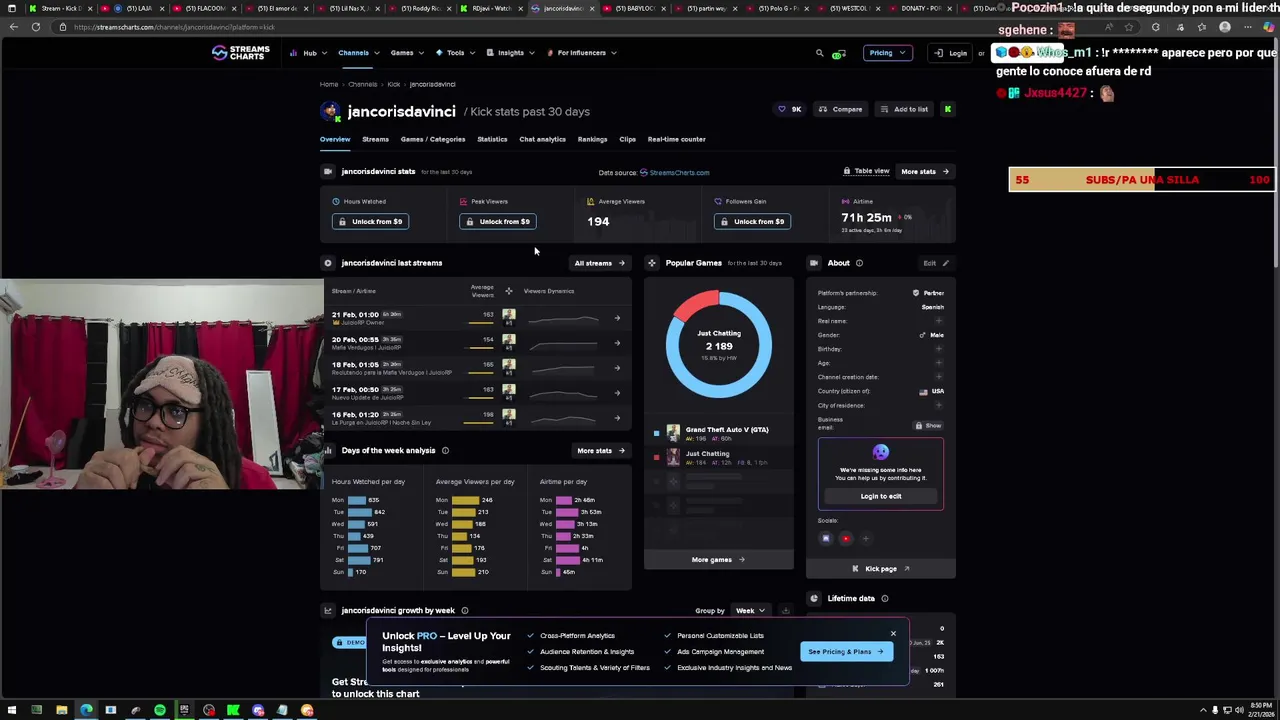This screenshot has height=720, width=1280.
Task: Click the channel avatar next to jancorisdavinci
Action: click(330, 111)
